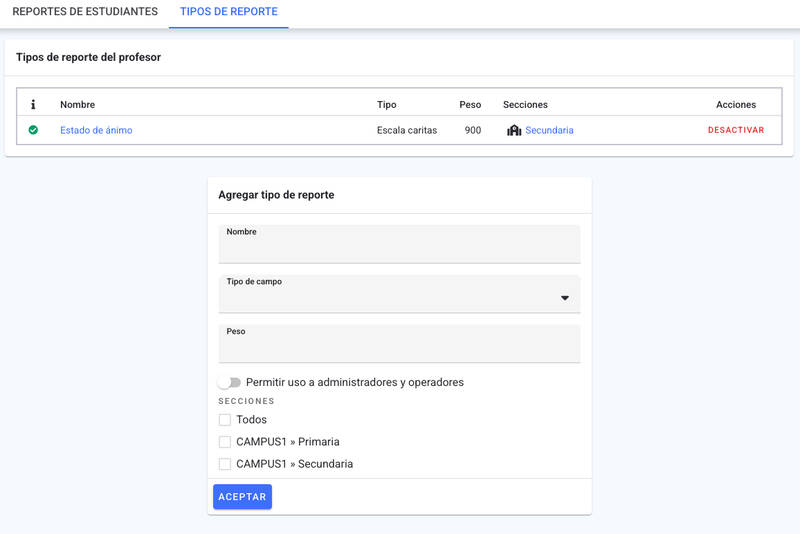Click the green active status check icon
Image resolution: width=800 pixels, height=534 pixels.
[33, 130]
